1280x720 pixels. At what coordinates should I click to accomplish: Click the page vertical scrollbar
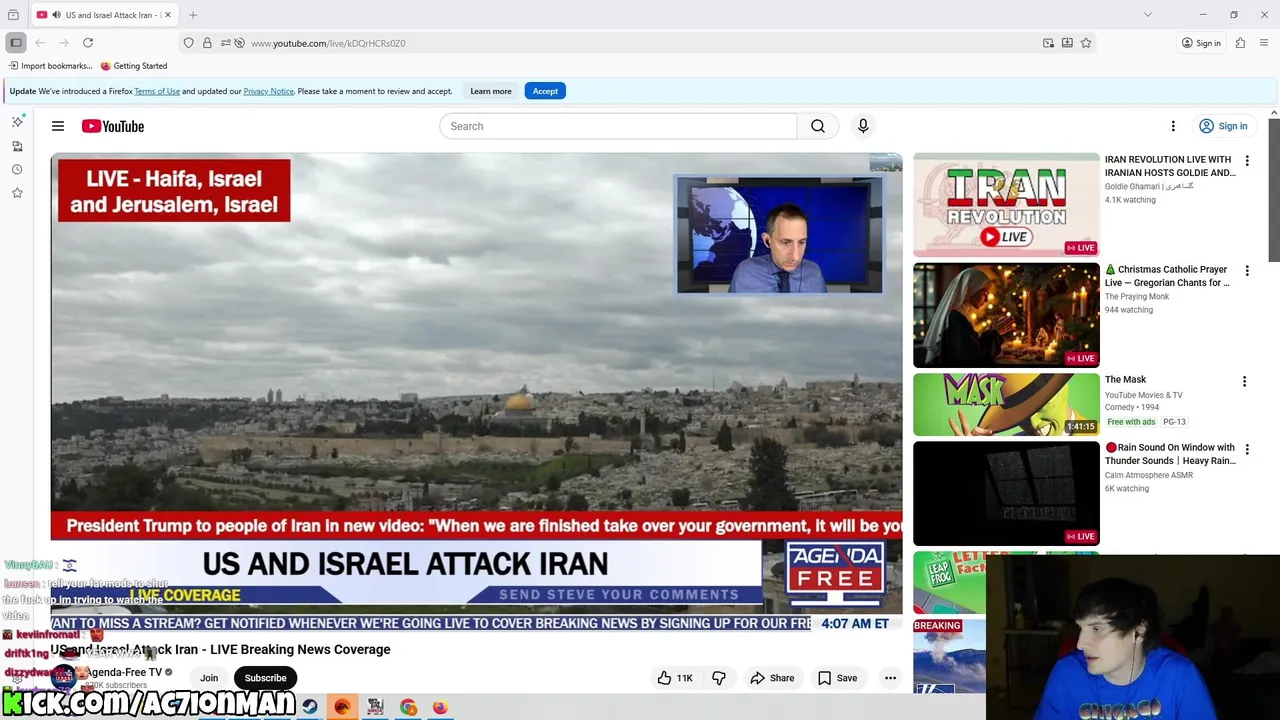(1273, 190)
